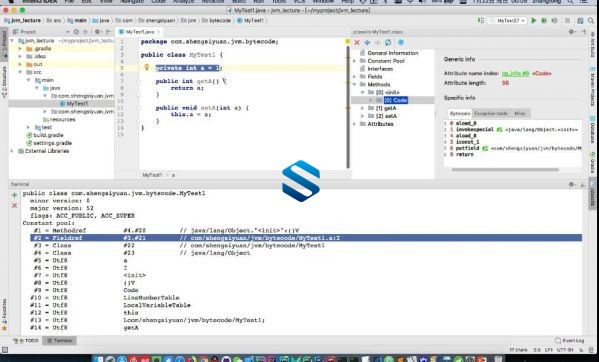
Task: Open the Terminal panel settings gear
Action: point(572,184)
